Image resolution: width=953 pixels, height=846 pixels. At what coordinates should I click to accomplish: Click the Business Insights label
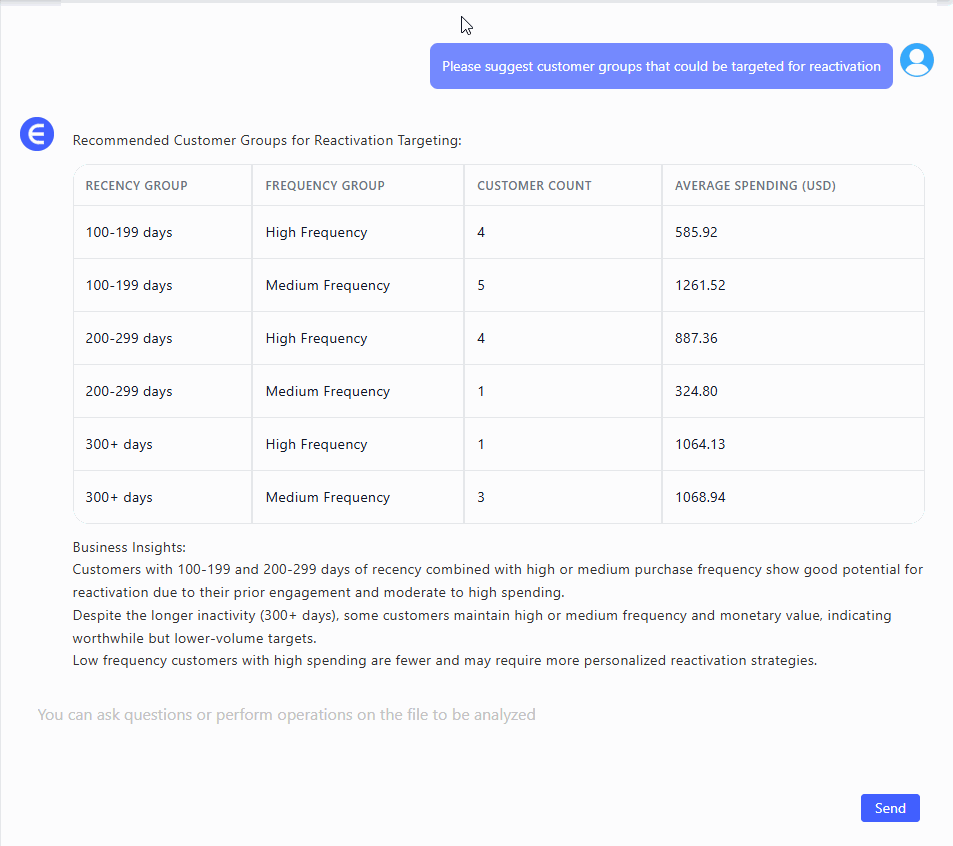click(129, 548)
